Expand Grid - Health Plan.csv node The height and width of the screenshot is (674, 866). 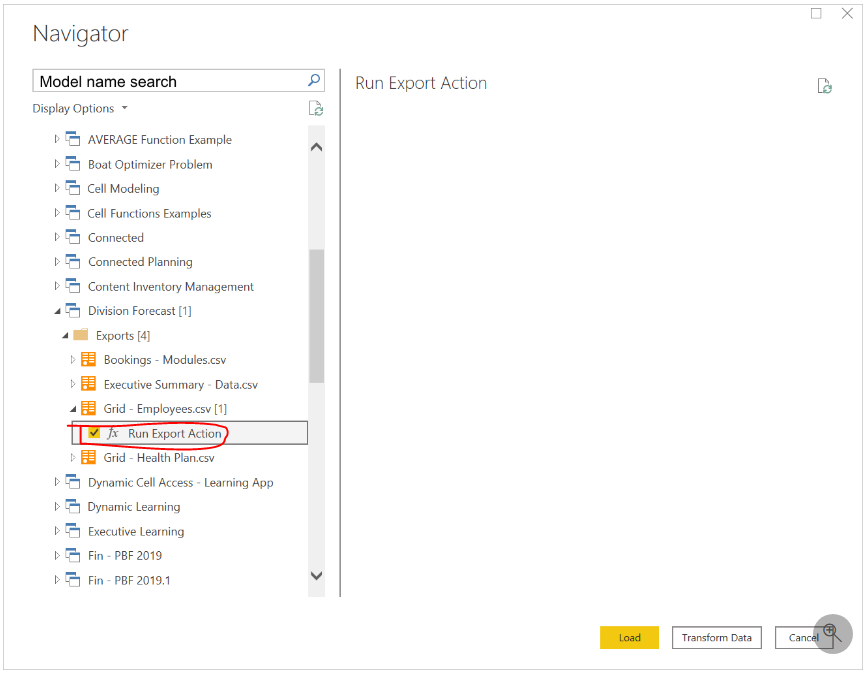72,457
